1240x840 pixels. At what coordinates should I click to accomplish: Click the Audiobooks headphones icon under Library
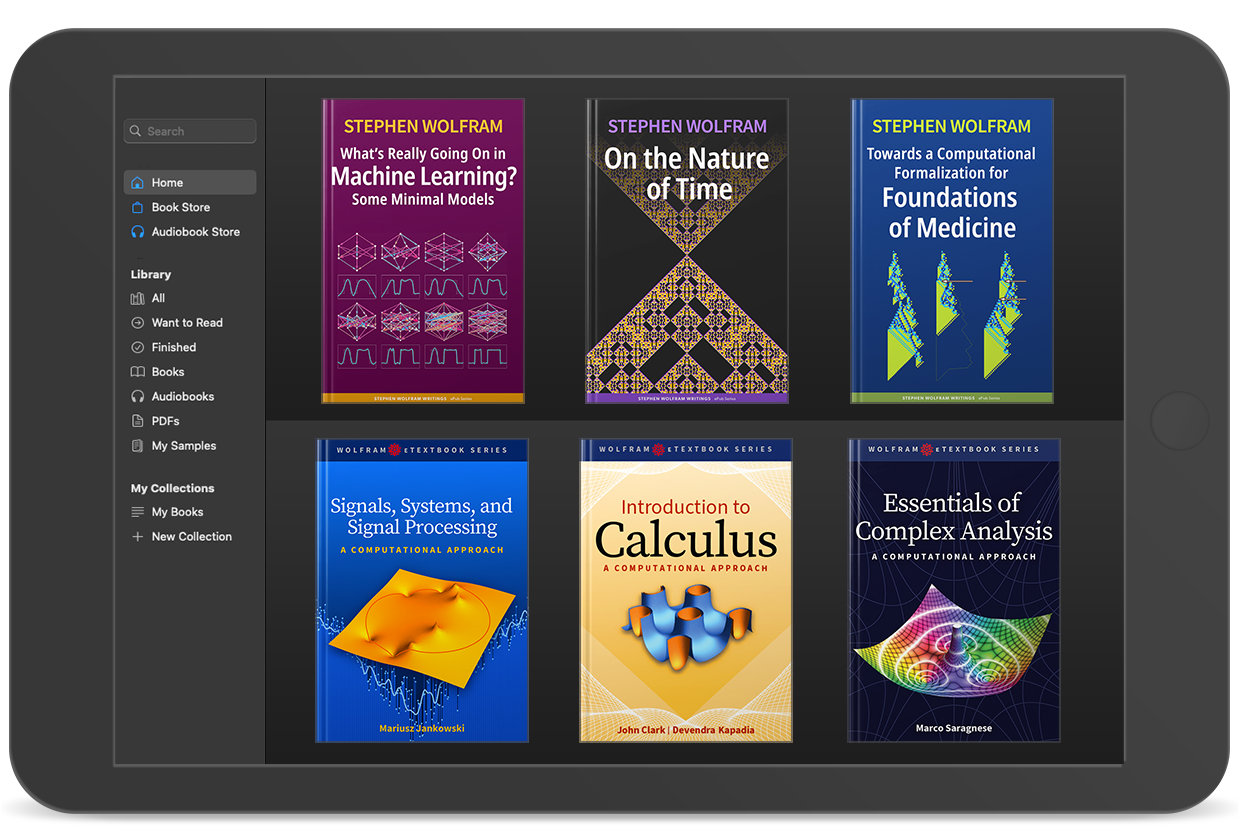tap(138, 396)
